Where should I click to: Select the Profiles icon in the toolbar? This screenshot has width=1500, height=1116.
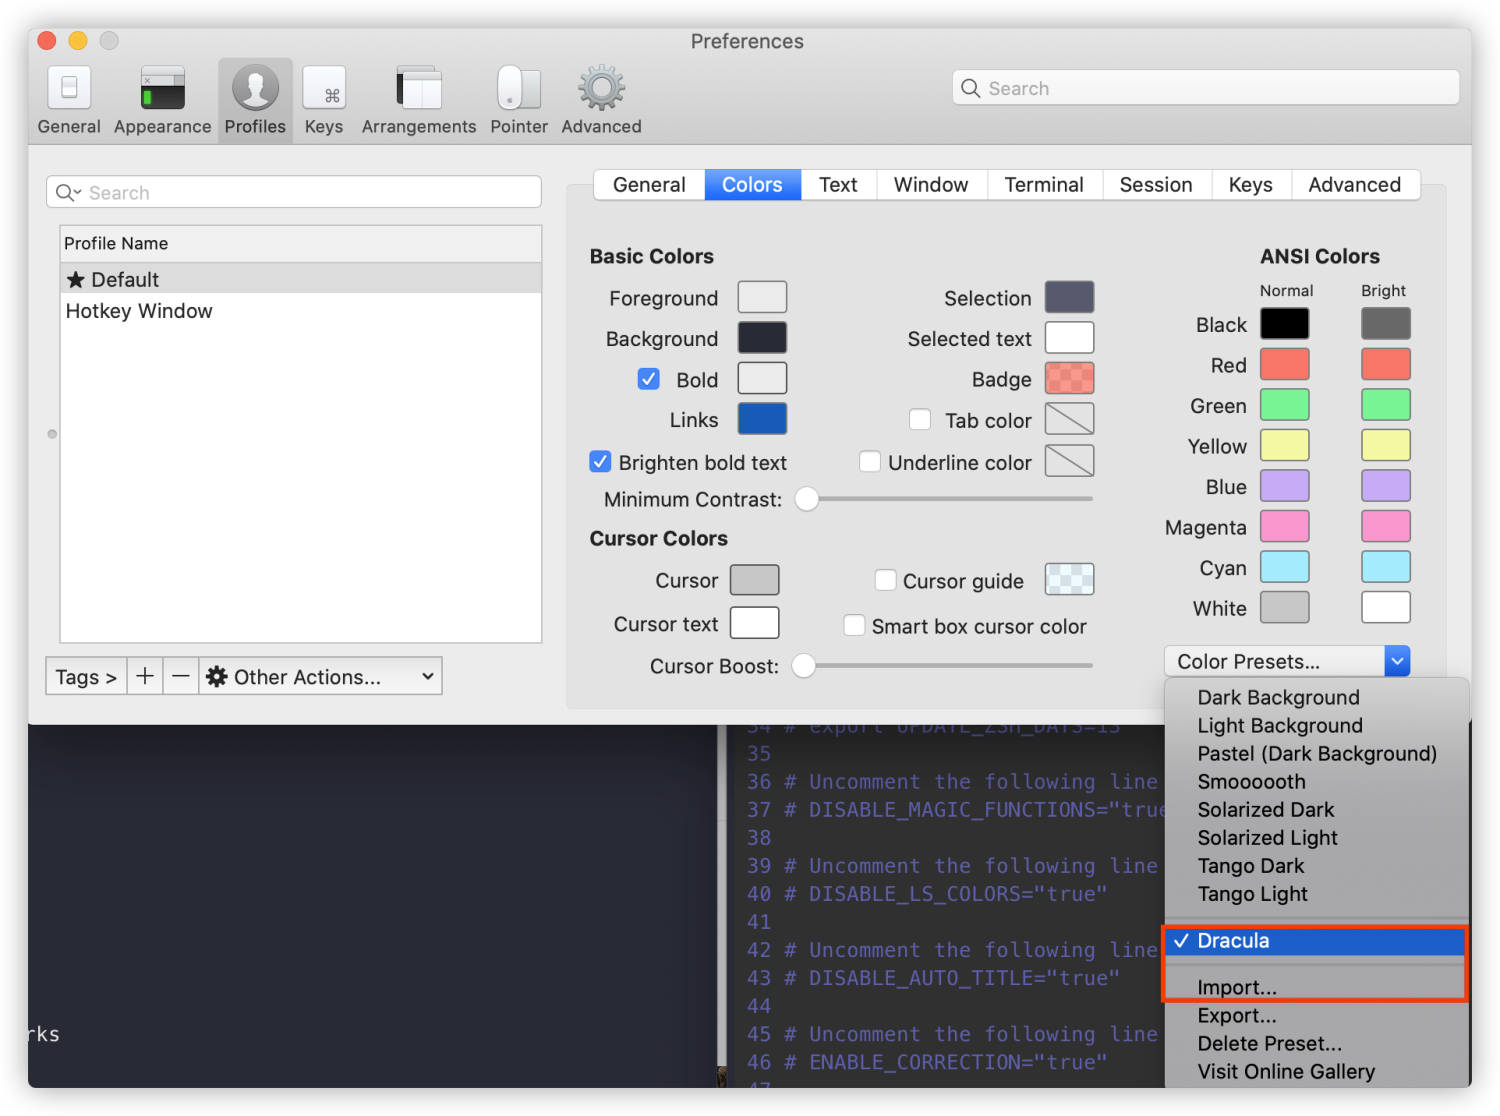tap(254, 98)
